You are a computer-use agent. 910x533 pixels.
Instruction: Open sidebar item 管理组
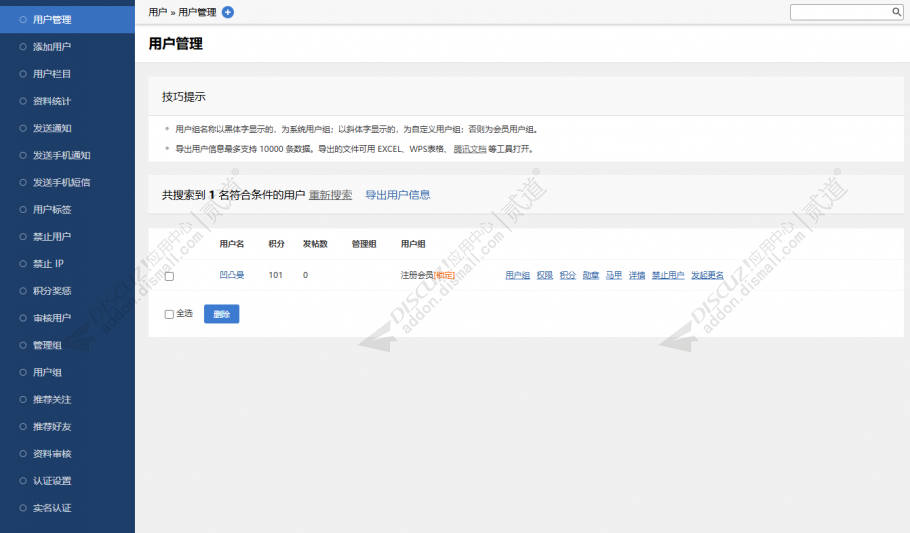point(67,345)
